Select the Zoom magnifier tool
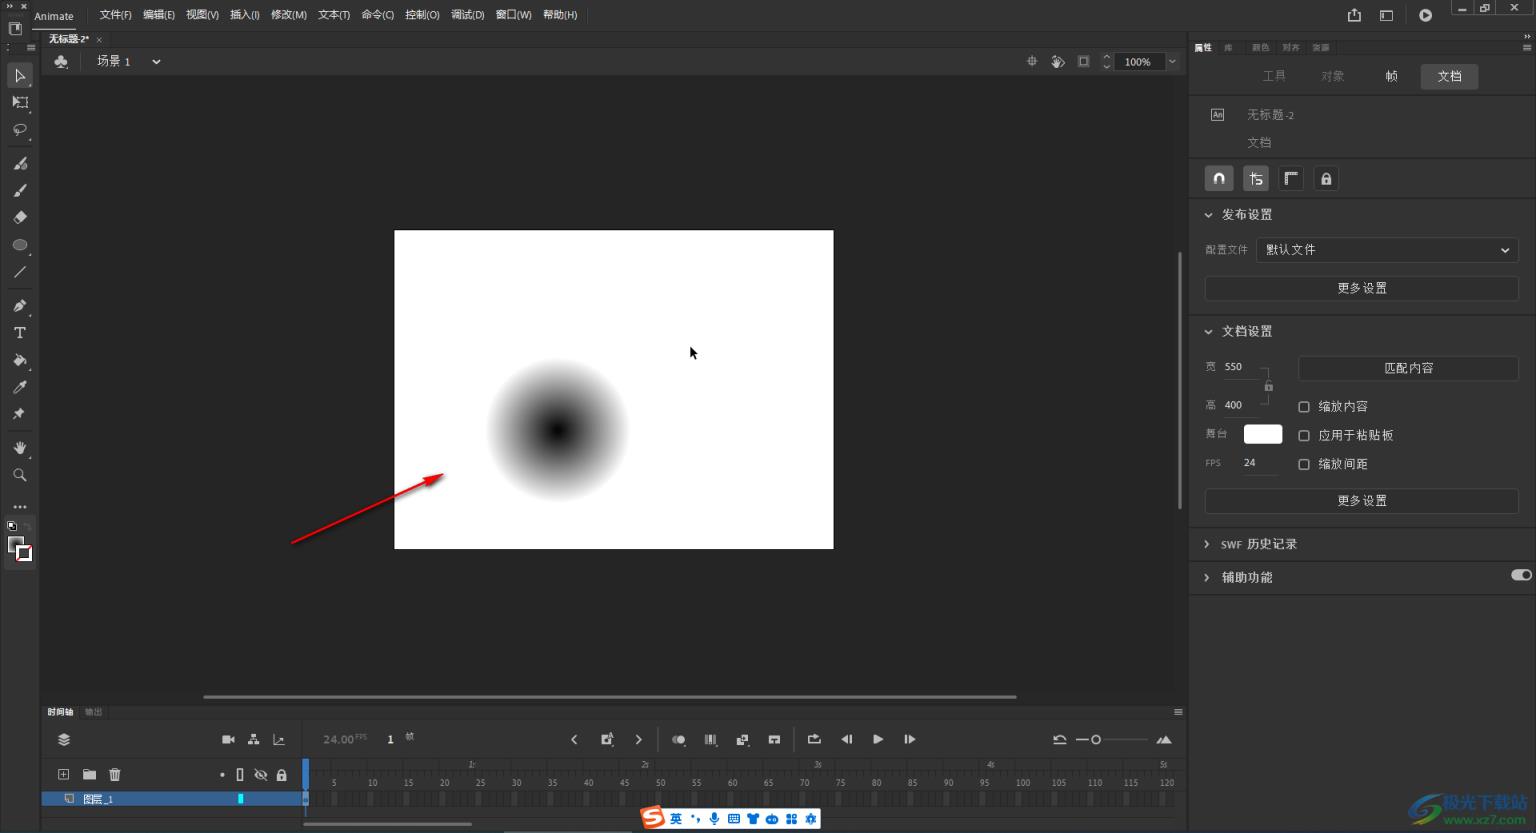 click(x=20, y=475)
